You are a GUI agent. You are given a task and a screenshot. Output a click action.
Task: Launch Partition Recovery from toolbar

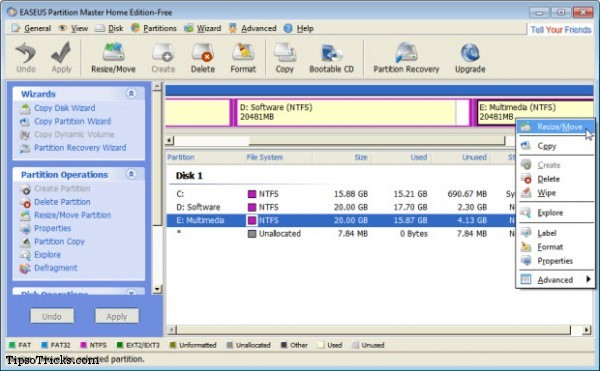pos(406,57)
